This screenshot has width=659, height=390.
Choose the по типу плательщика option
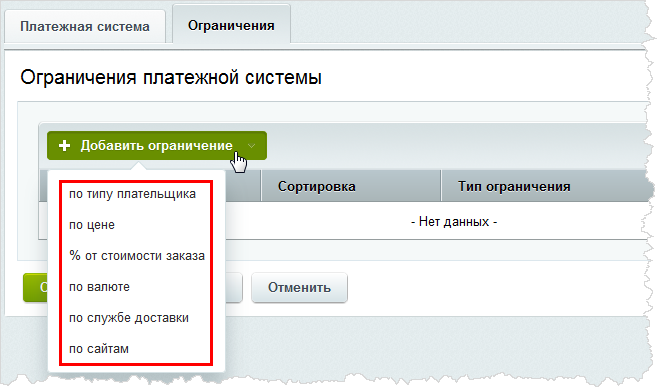pyautogui.click(x=132, y=194)
